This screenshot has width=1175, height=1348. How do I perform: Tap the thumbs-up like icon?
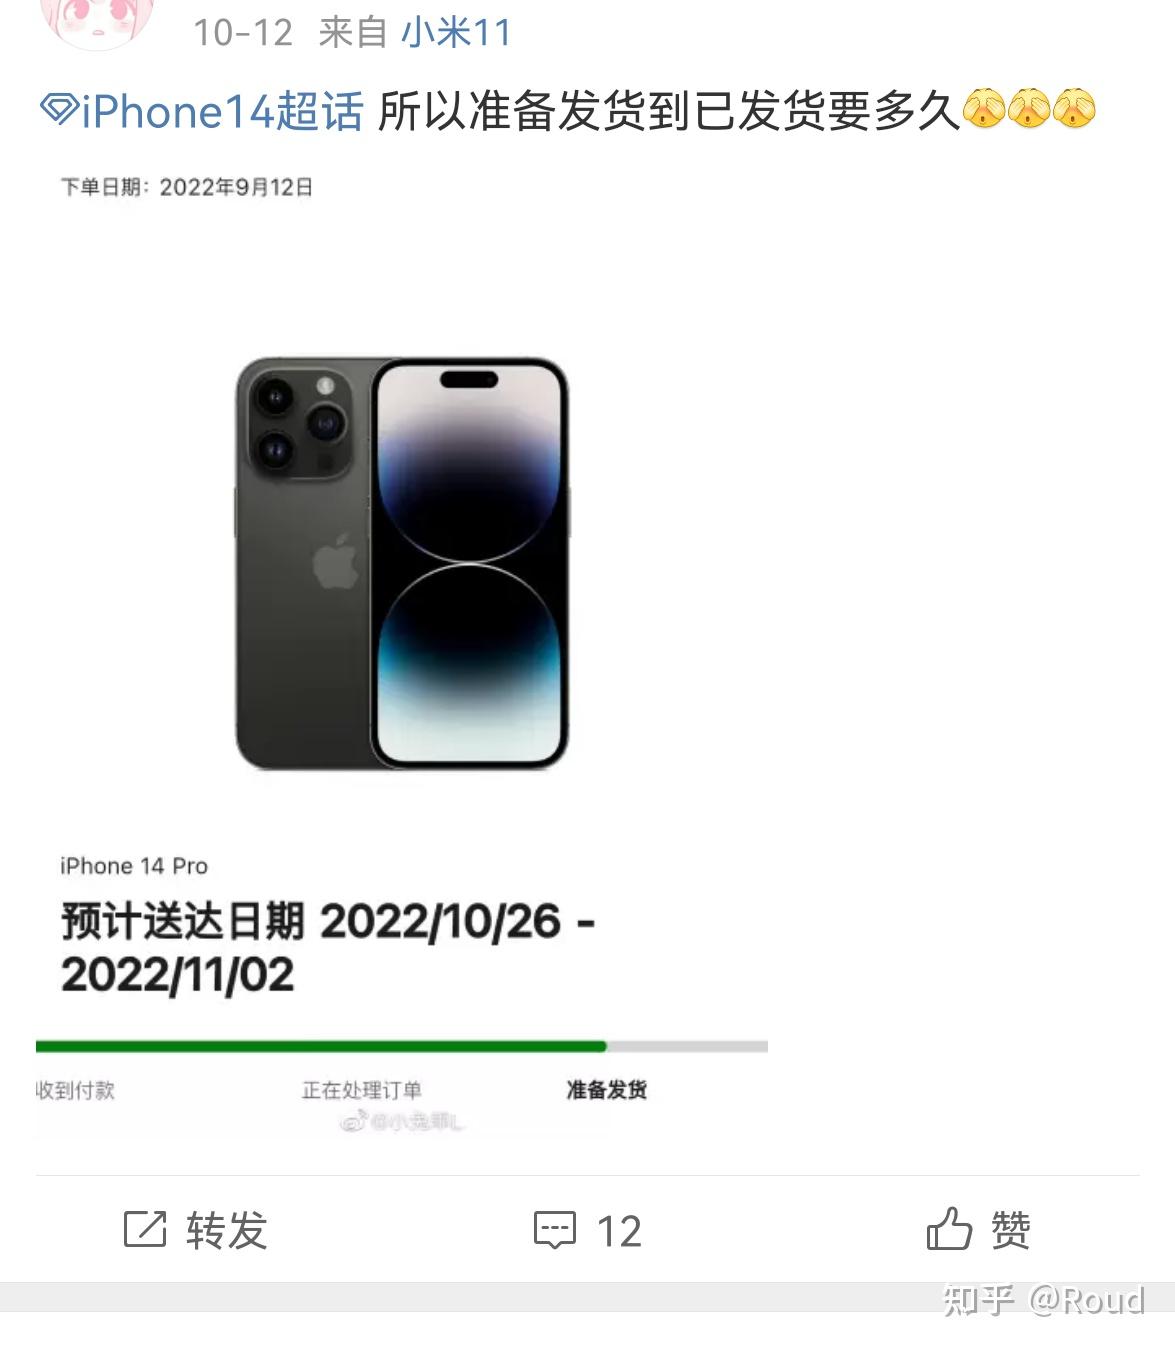point(949,1228)
